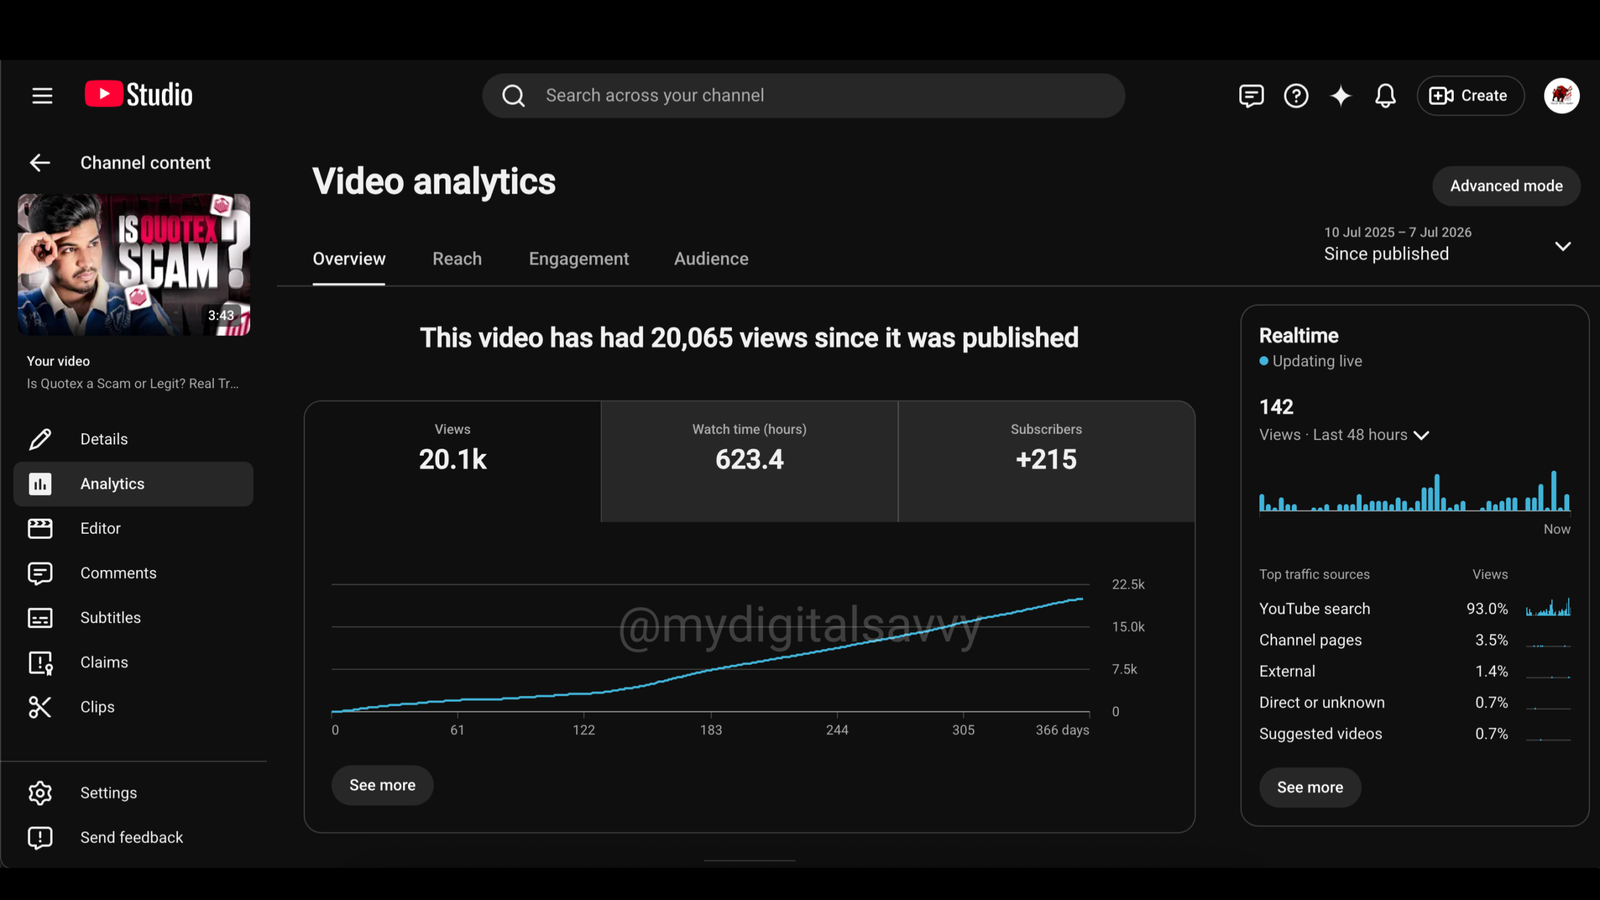Click the 142 realtime views count

point(1276,407)
